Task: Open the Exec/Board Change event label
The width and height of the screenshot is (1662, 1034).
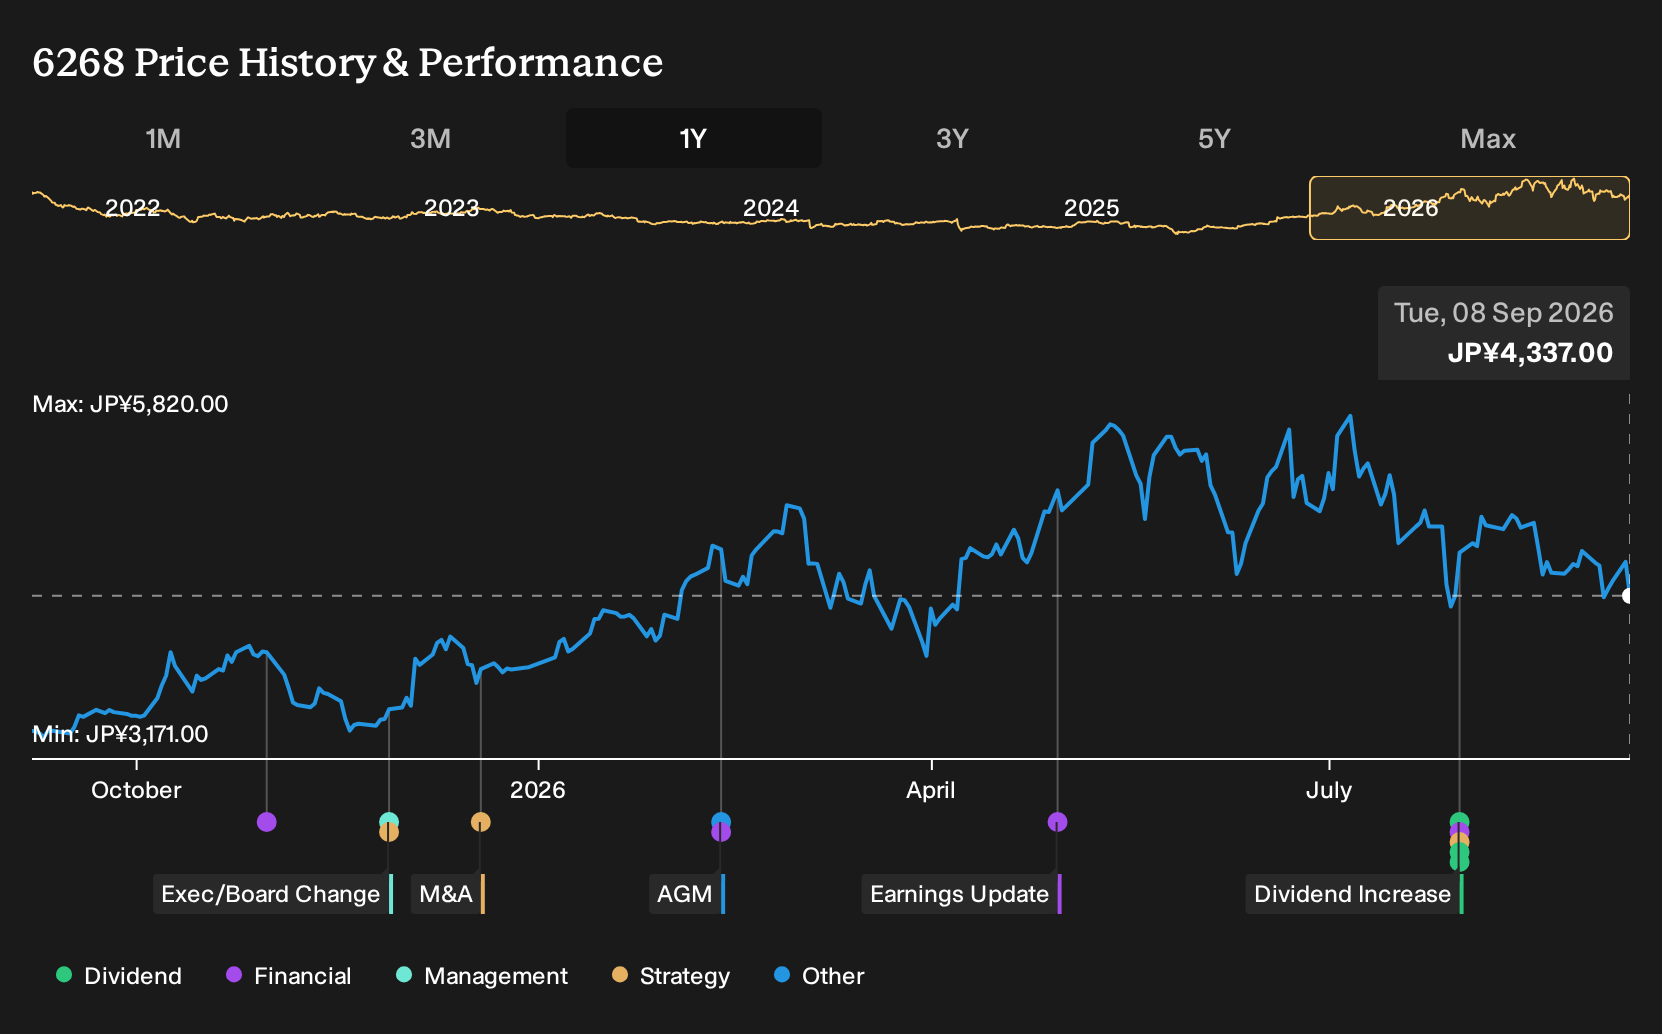Action: (x=273, y=894)
